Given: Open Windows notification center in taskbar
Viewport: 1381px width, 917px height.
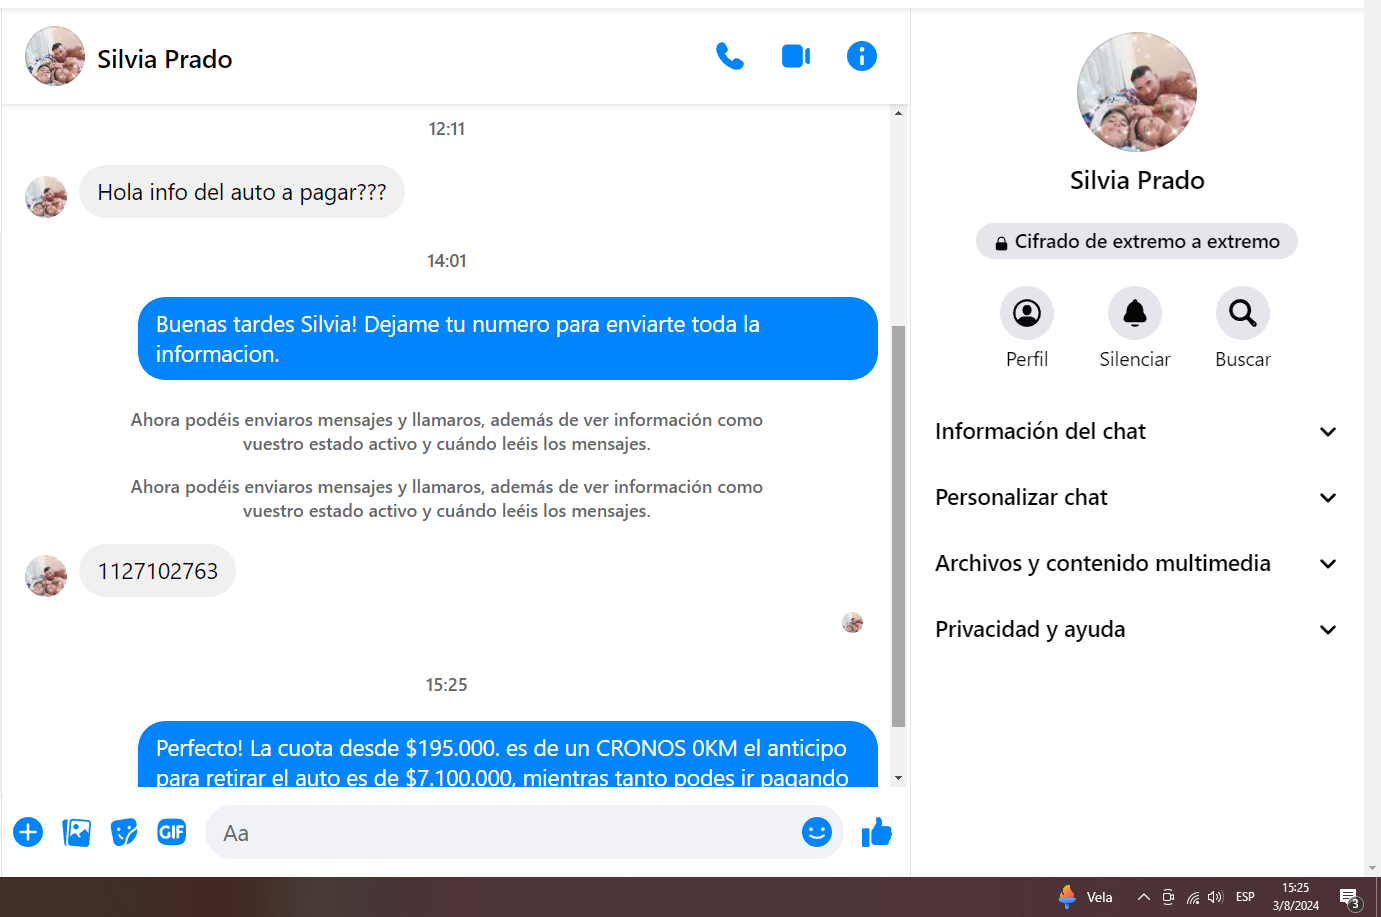Looking at the screenshot, I should [1349, 897].
